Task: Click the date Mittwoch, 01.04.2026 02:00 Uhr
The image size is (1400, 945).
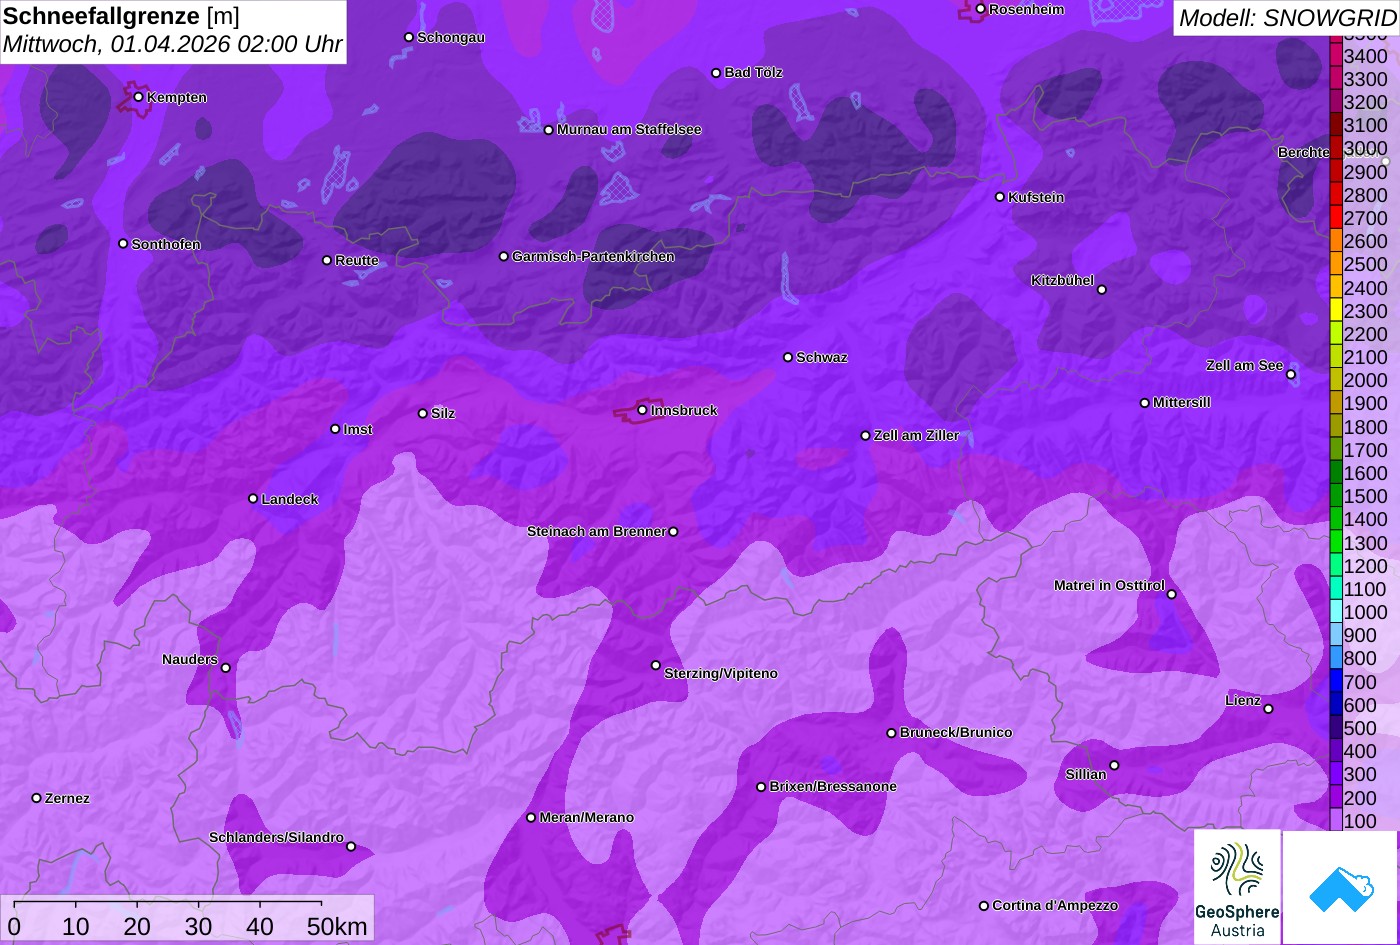Action: click(x=172, y=45)
